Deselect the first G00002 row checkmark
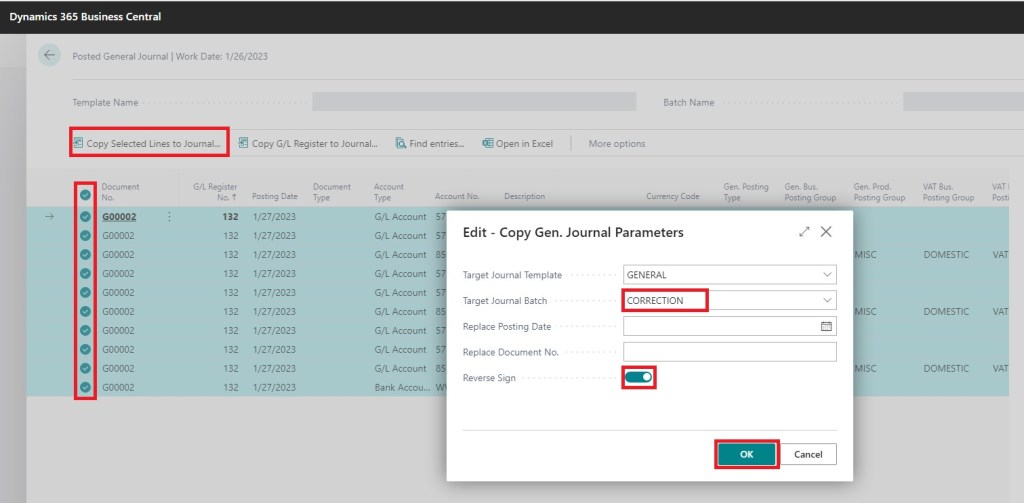 85,216
